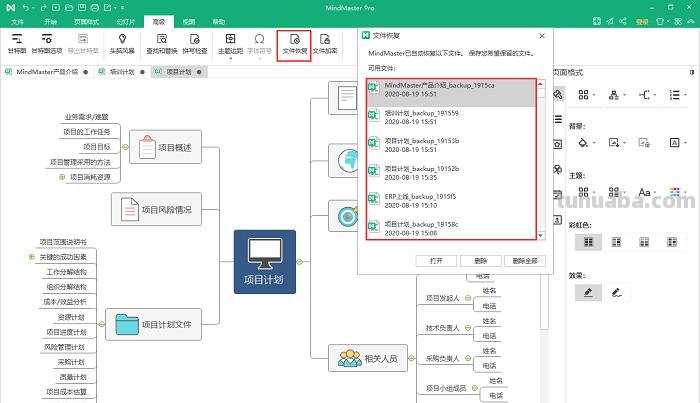This screenshot has height=403, width=700.
Task: Open the connector style dropdown
Action: [x=647, y=94]
